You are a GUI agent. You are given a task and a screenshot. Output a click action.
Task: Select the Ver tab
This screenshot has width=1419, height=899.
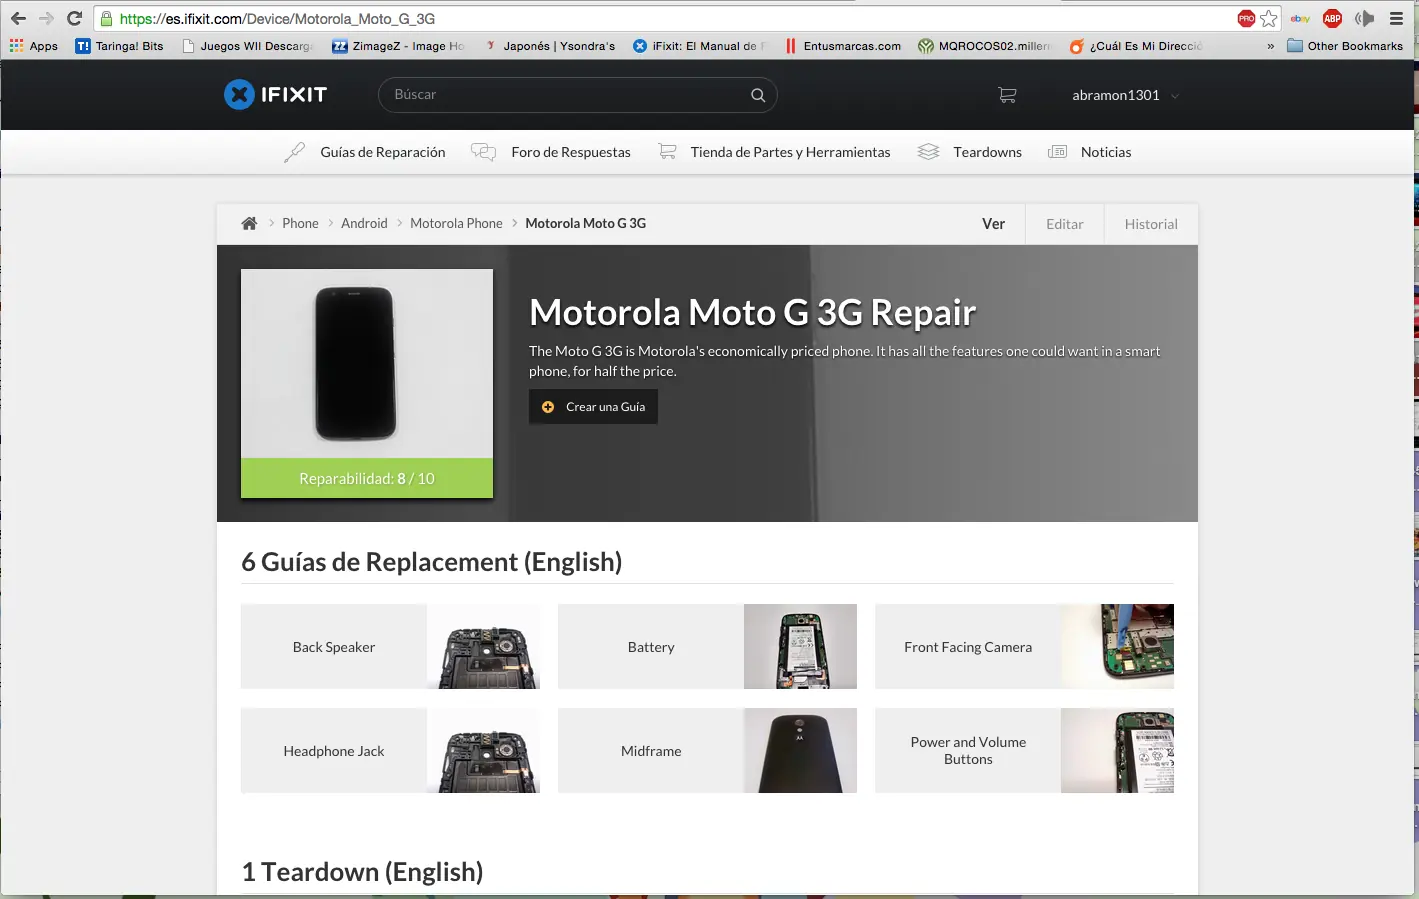993,224
